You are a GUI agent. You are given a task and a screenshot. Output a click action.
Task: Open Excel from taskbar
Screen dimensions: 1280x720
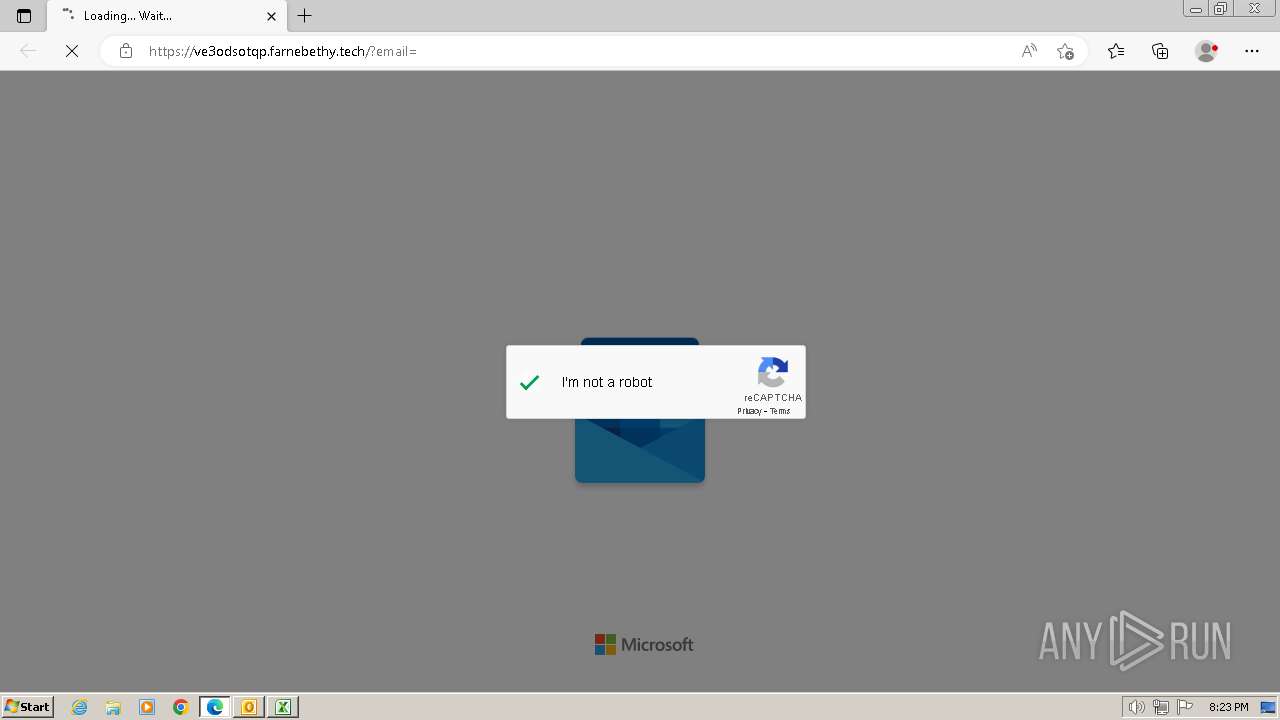point(283,707)
